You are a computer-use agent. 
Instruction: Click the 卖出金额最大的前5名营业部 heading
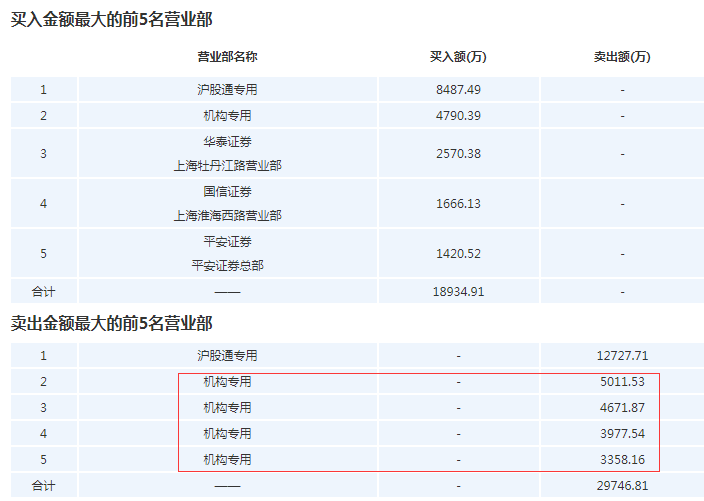111,323
